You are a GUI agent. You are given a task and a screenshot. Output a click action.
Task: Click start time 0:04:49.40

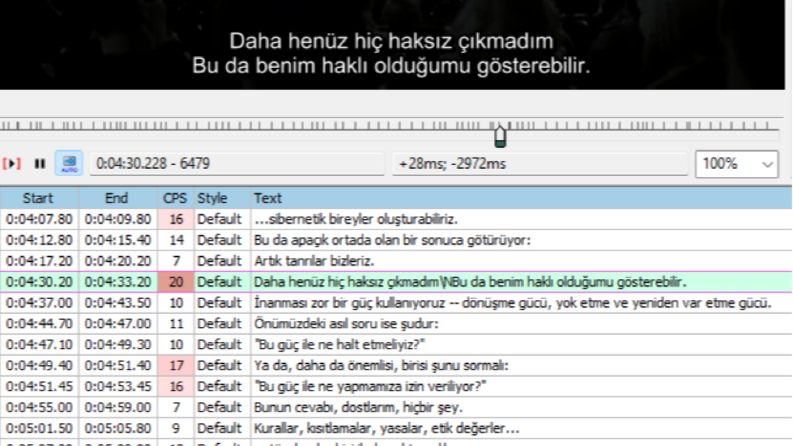[39, 366]
